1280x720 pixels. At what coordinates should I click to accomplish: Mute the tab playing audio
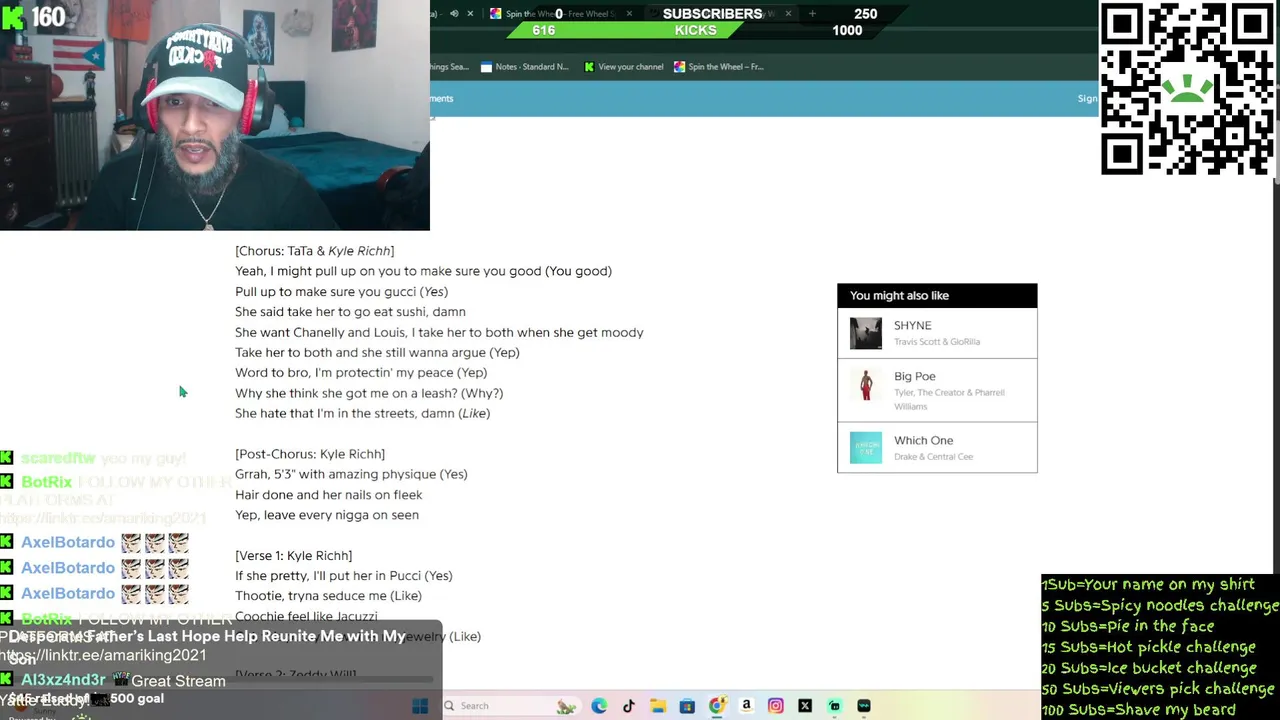click(x=454, y=14)
